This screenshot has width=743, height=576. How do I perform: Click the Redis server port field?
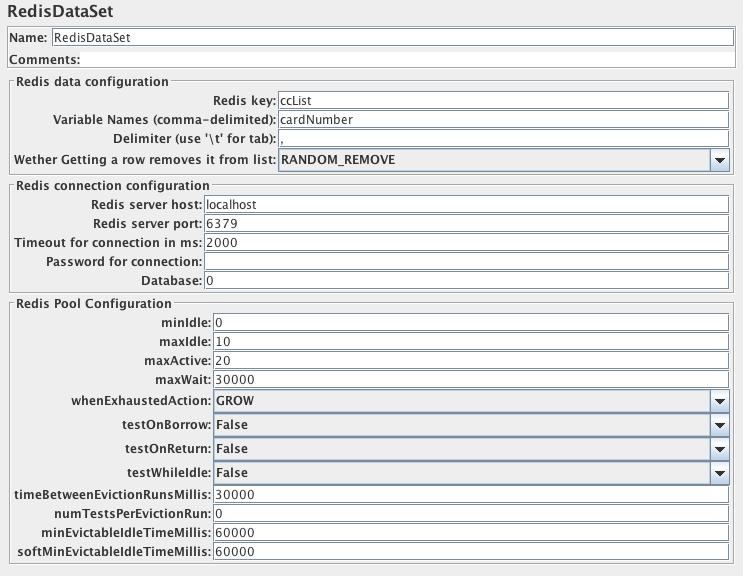tap(464, 223)
